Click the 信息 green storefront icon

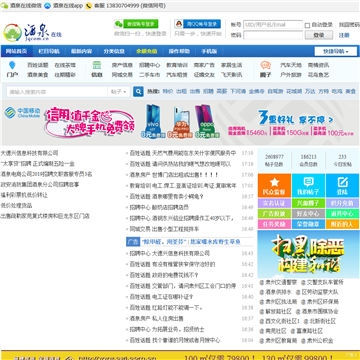pos(97,65)
